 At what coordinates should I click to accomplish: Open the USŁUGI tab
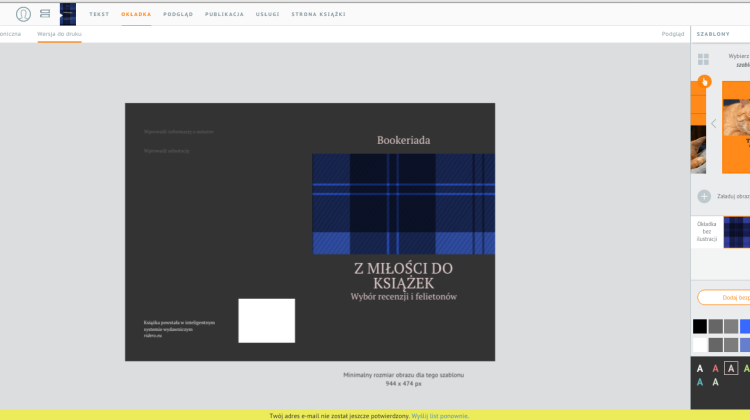point(267,14)
